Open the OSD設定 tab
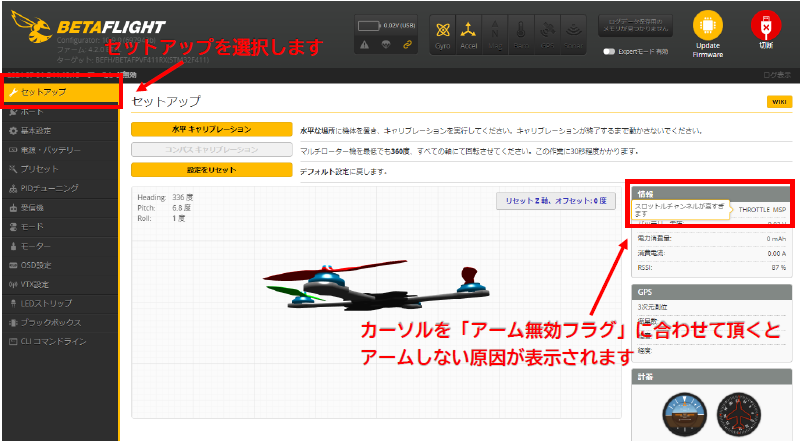The width and height of the screenshot is (800, 441). (60, 265)
